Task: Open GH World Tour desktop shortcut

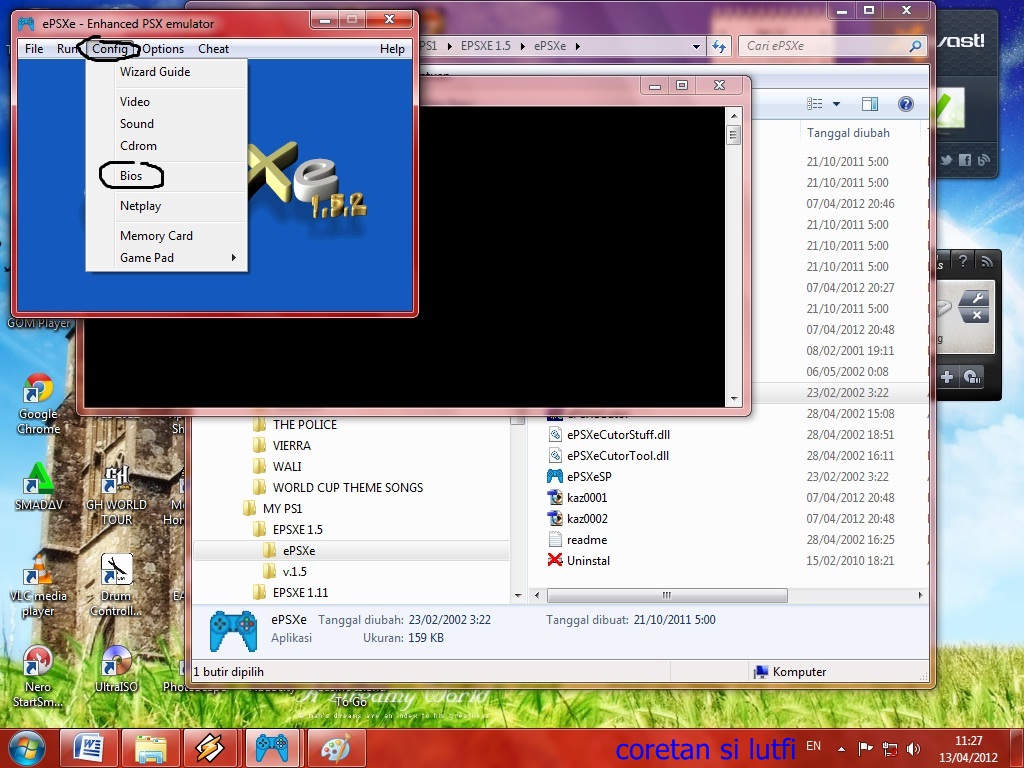Action: 116,495
